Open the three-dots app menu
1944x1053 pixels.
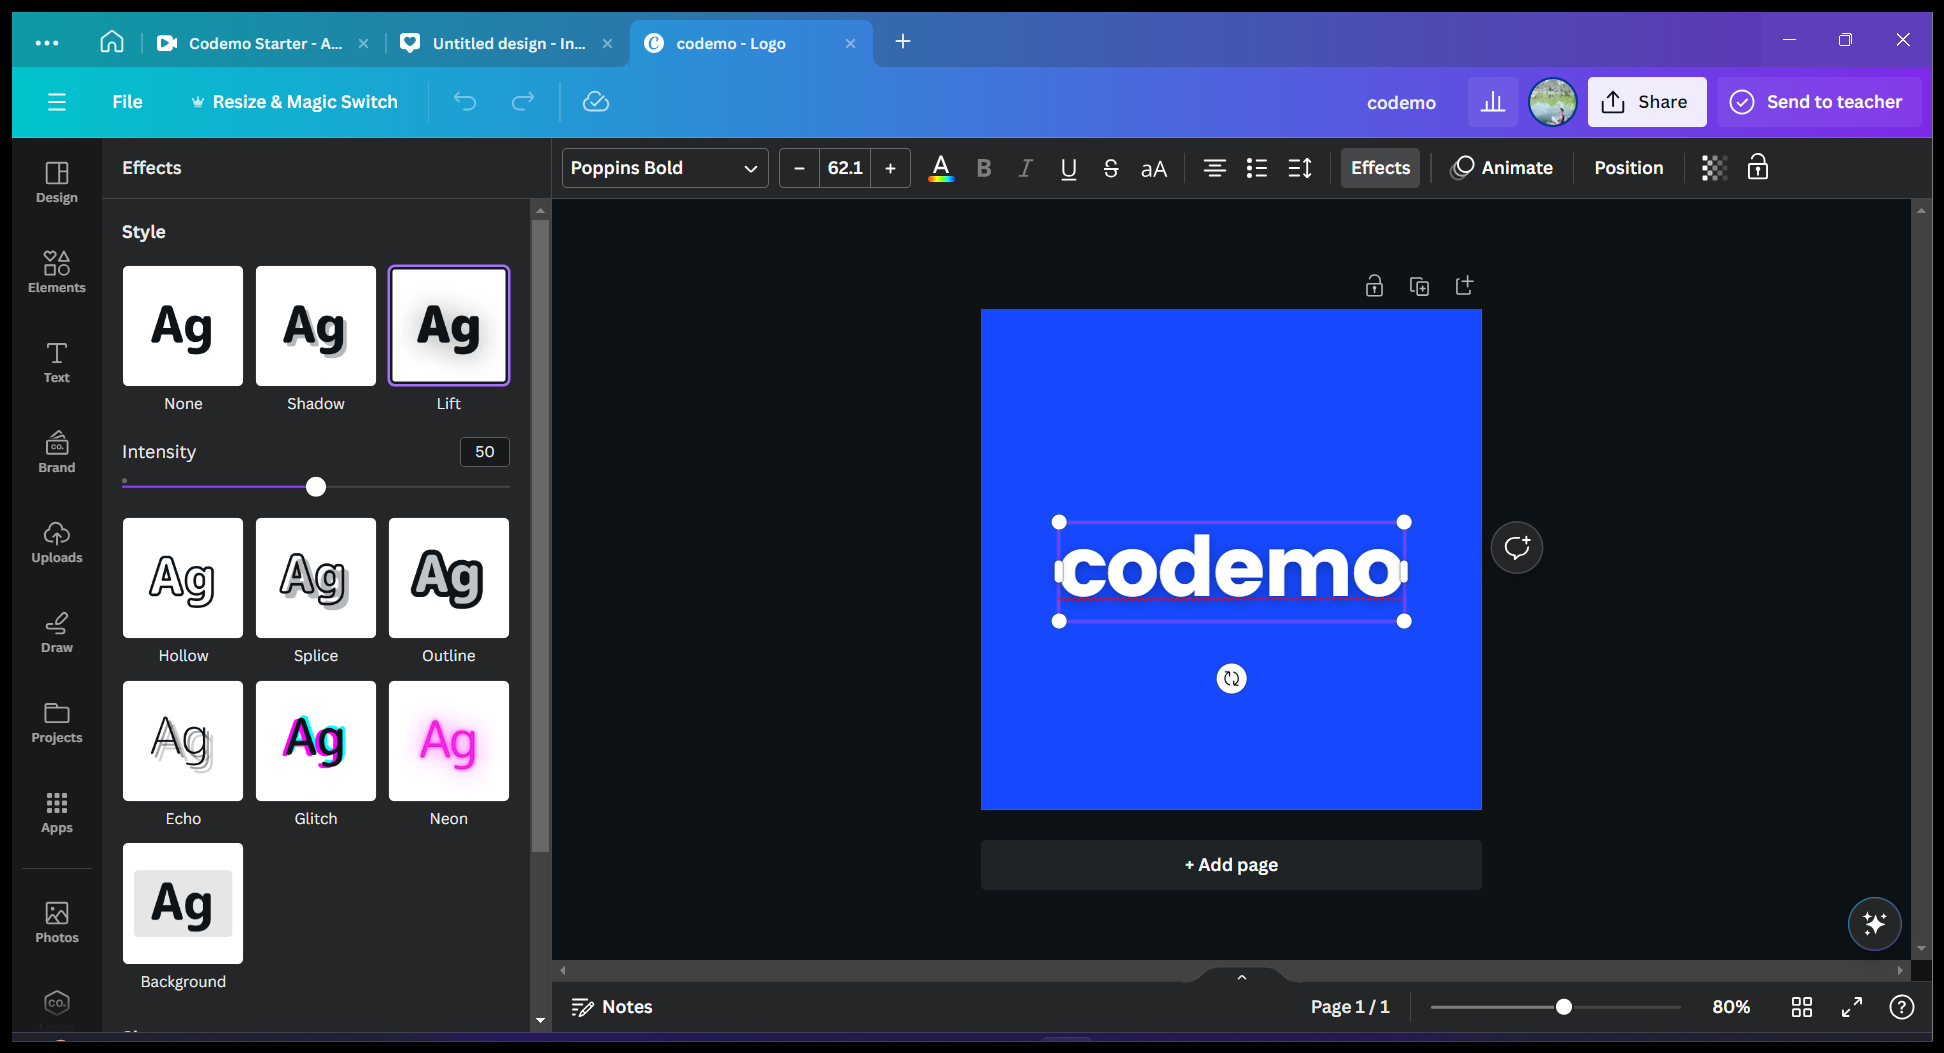pos(47,43)
